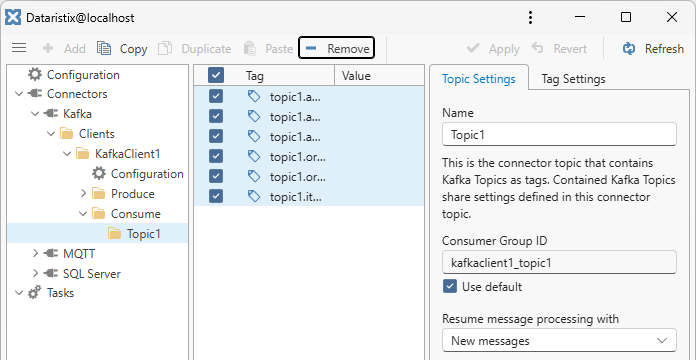Viewport: 696px width, 360px height.
Task: Select the KafkaClient1 folder
Action: click(118, 154)
